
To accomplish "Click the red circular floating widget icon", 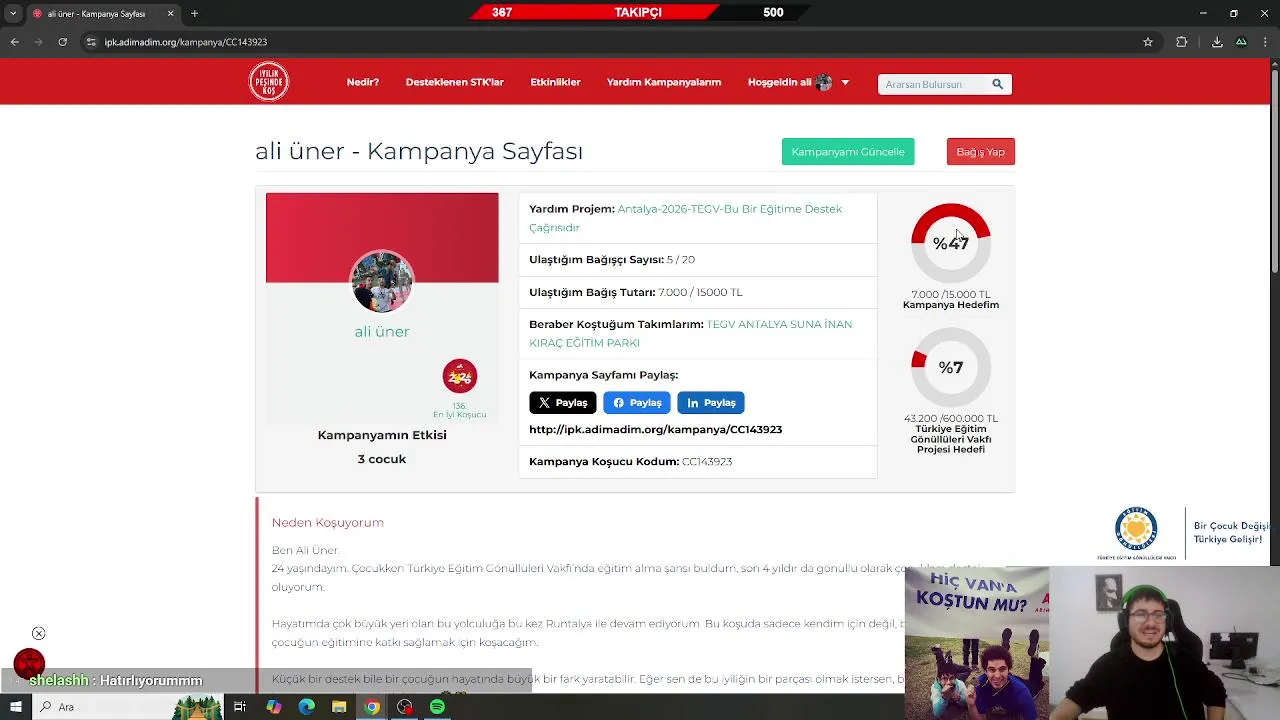I will point(29,663).
